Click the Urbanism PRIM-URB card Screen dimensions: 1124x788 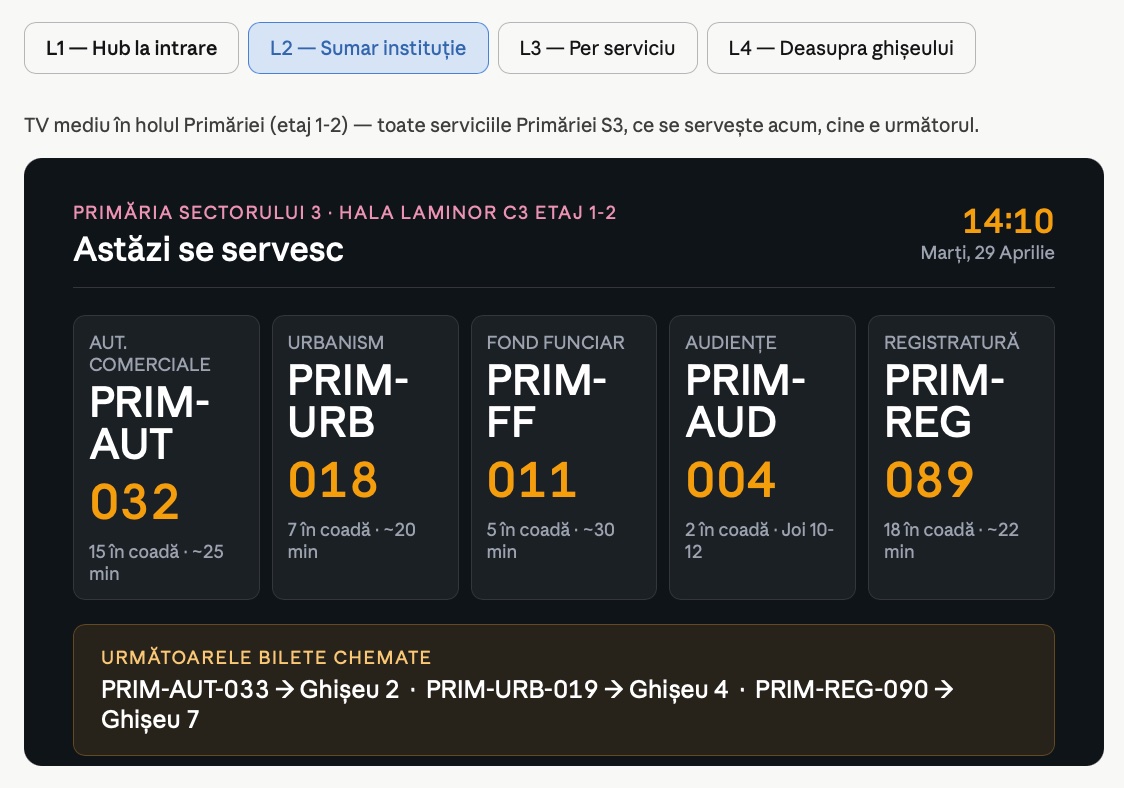365,457
